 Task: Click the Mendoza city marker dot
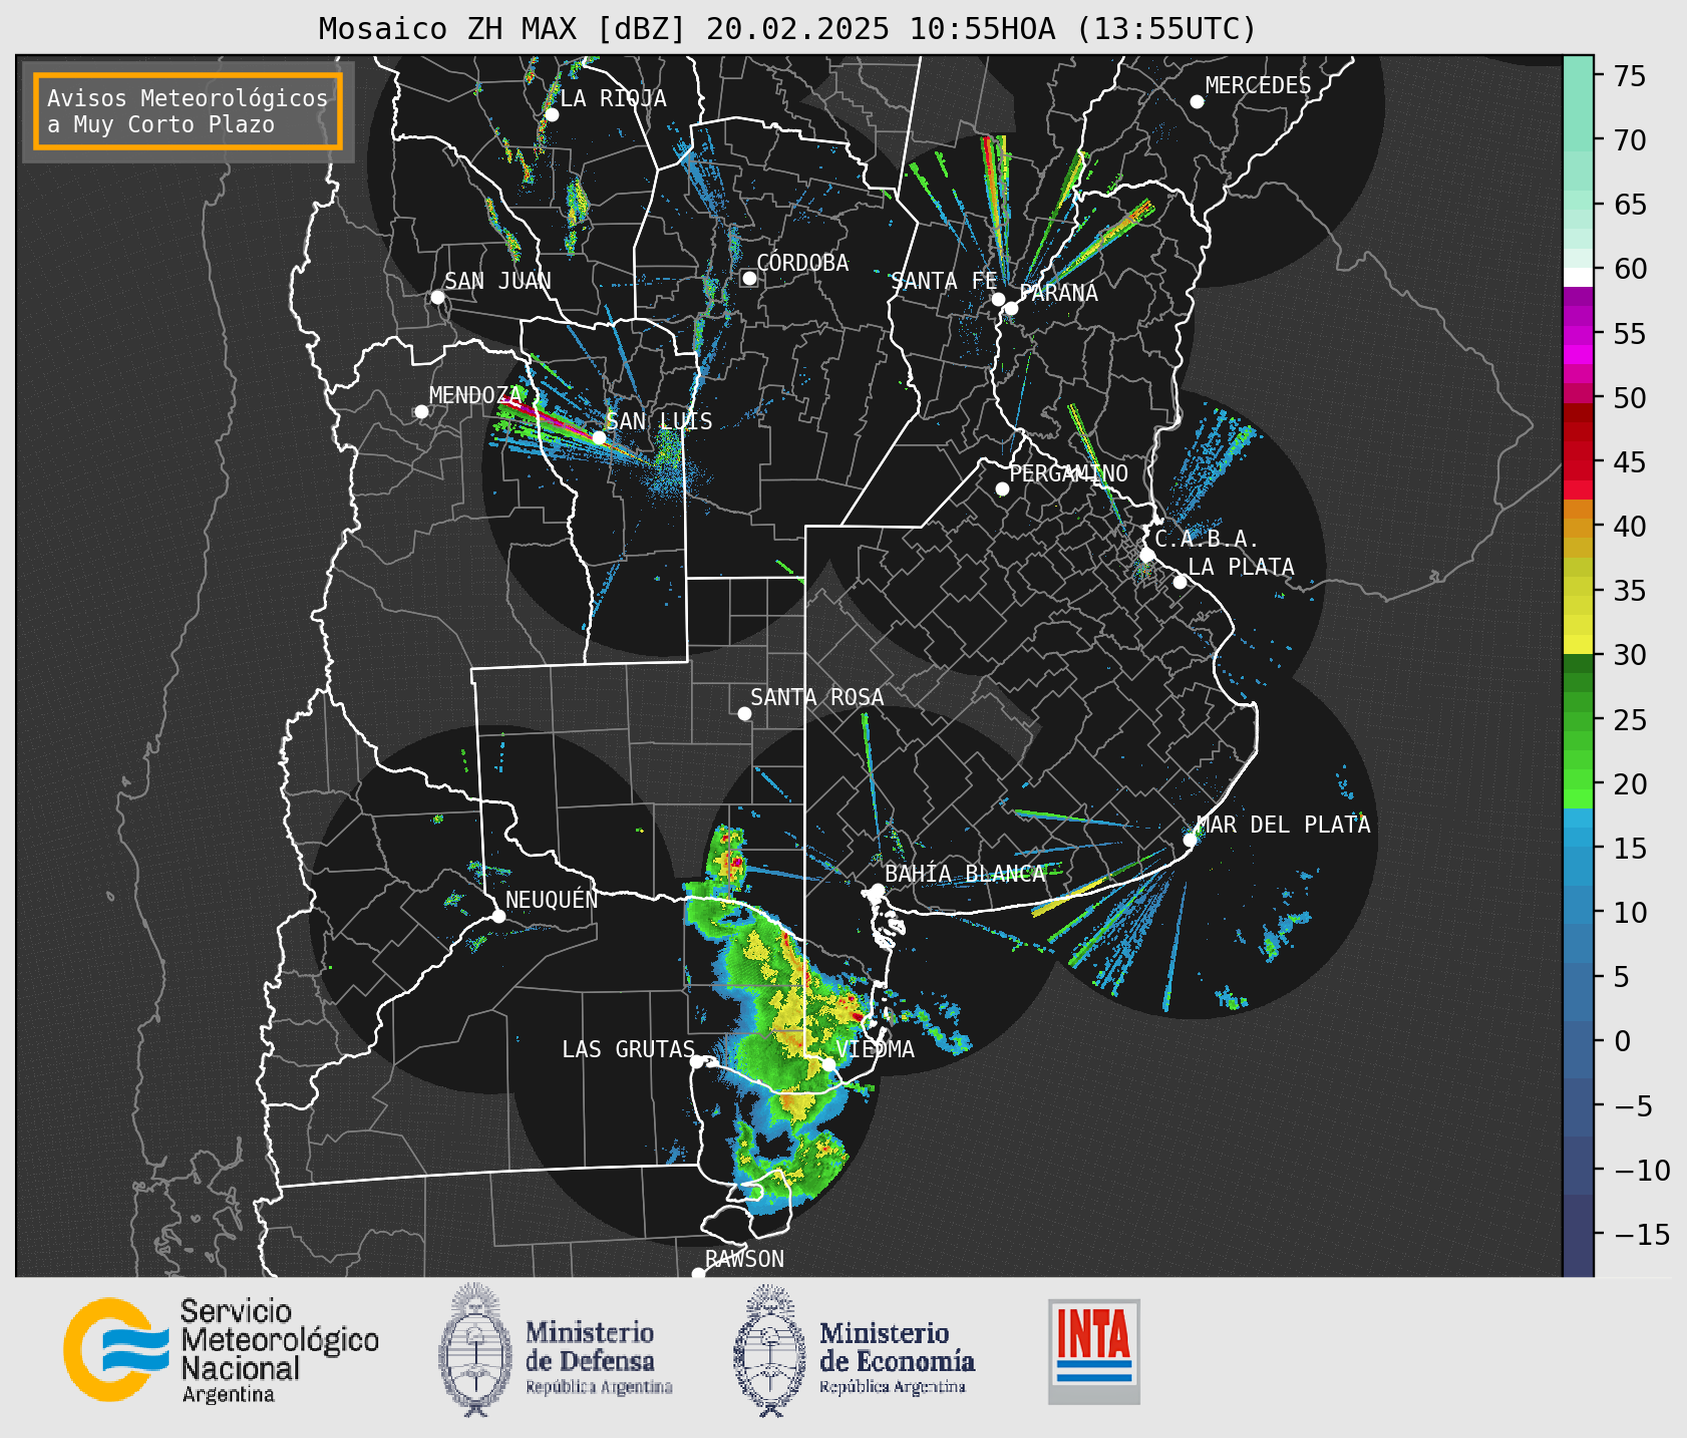pos(421,412)
